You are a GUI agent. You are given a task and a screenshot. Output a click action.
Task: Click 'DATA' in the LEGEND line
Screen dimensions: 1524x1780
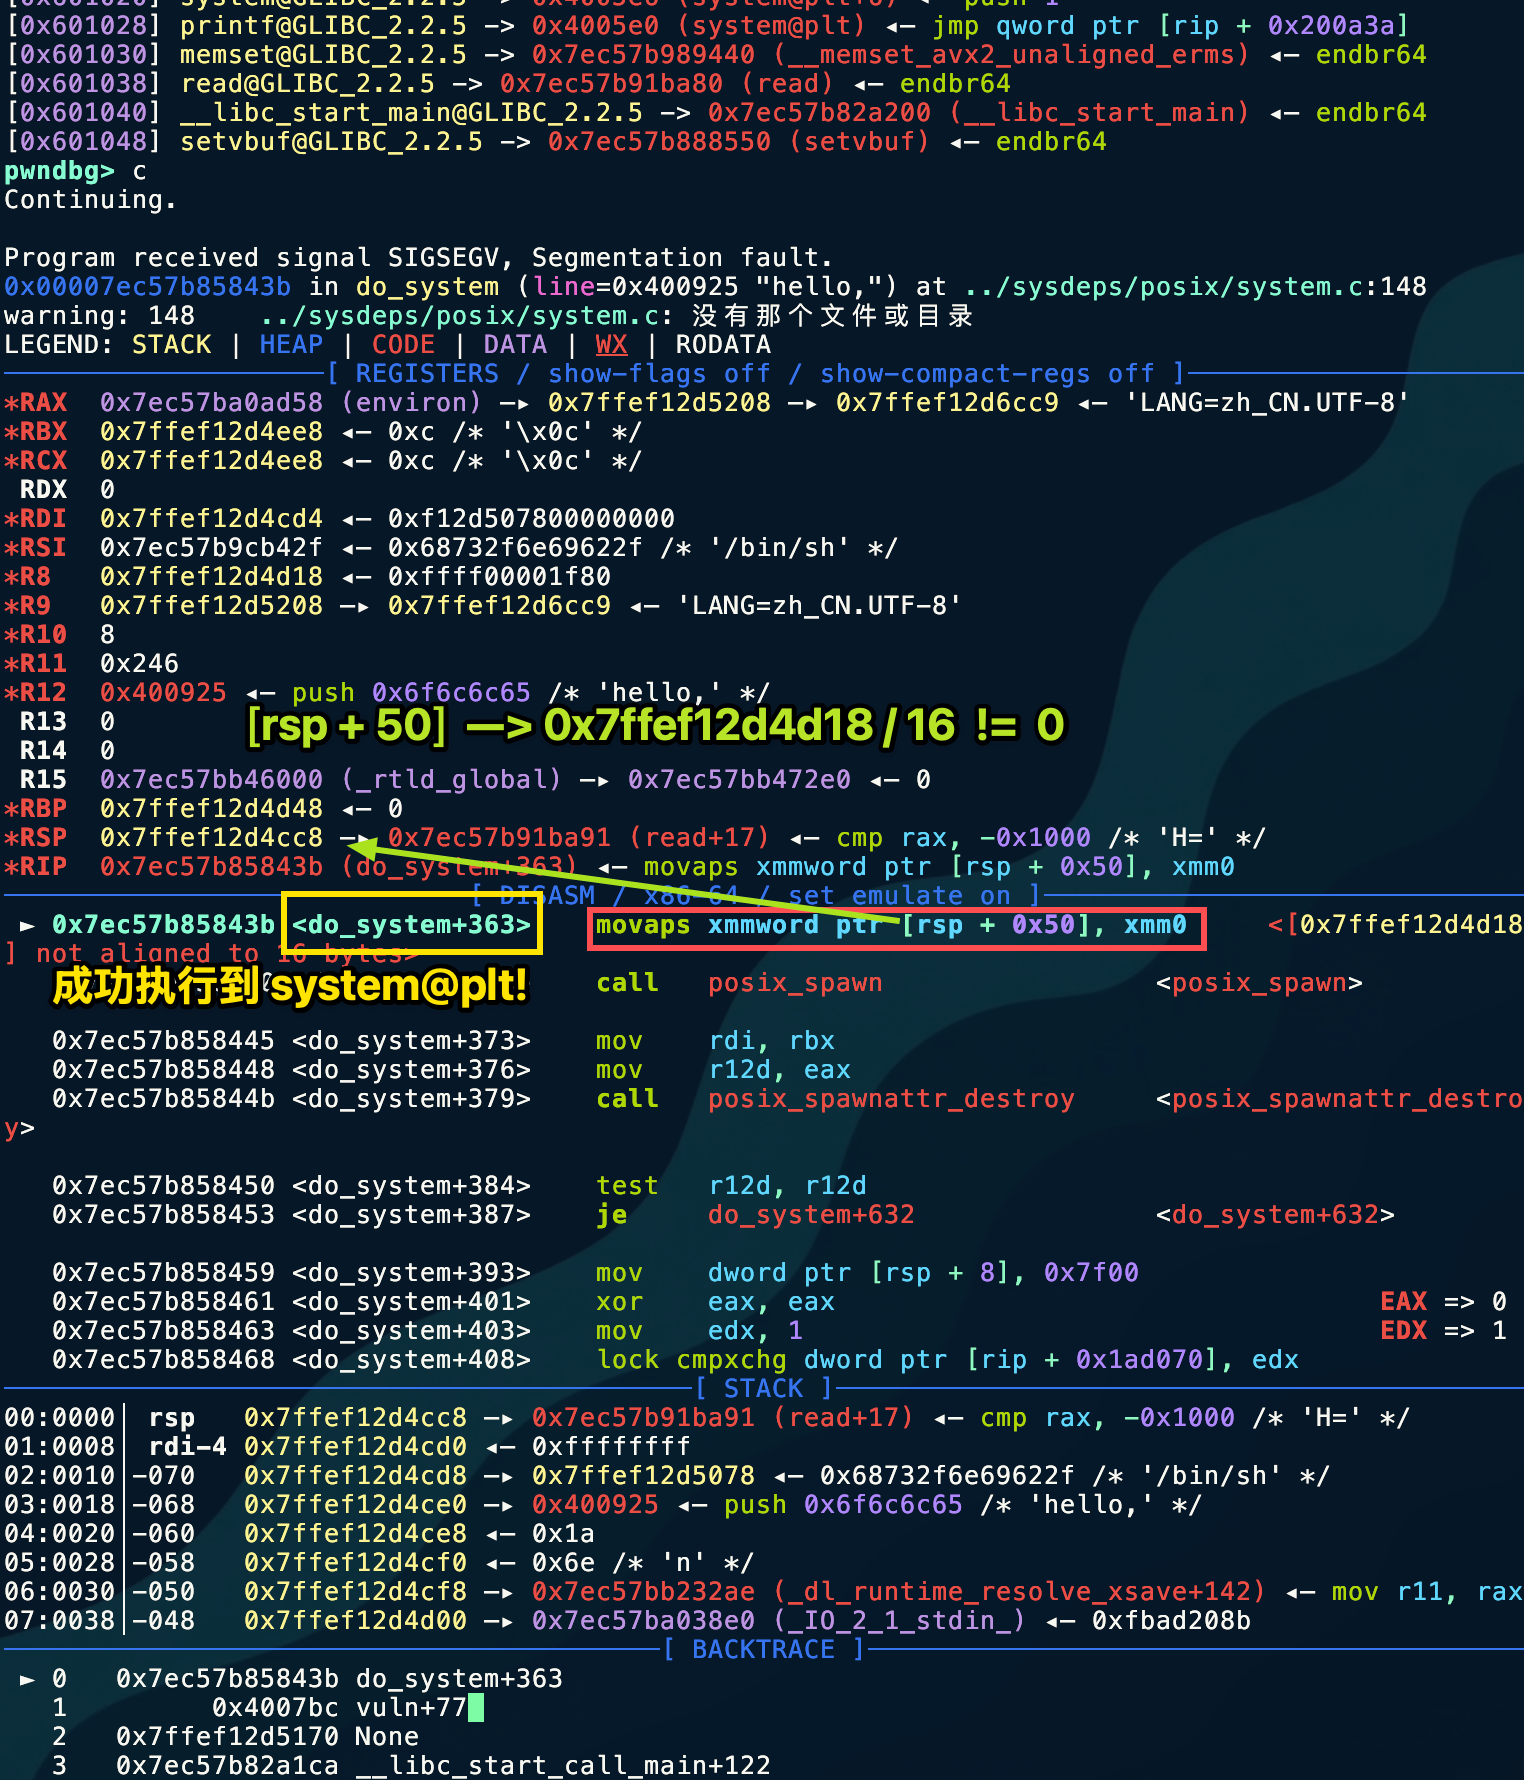point(515,345)
